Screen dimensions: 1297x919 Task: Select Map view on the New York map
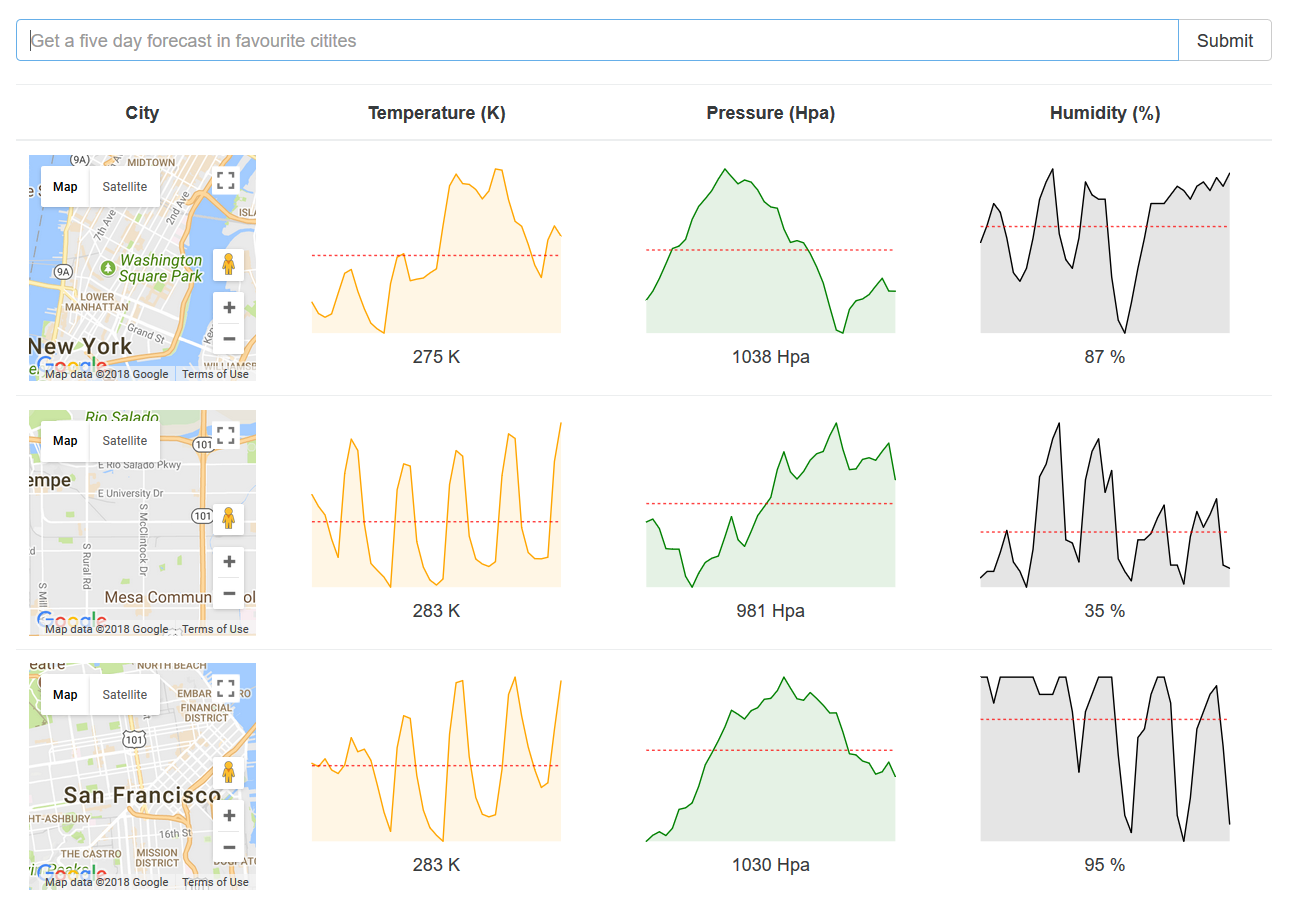point(65,187)
